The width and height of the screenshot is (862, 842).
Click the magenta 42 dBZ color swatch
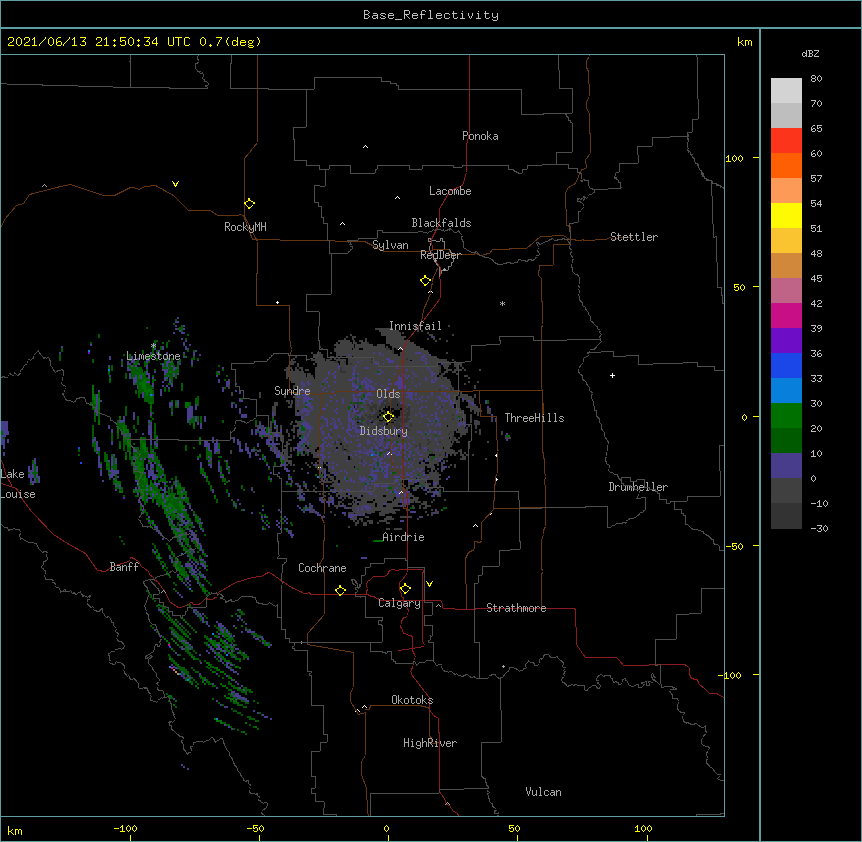click(x=786, y=315)
